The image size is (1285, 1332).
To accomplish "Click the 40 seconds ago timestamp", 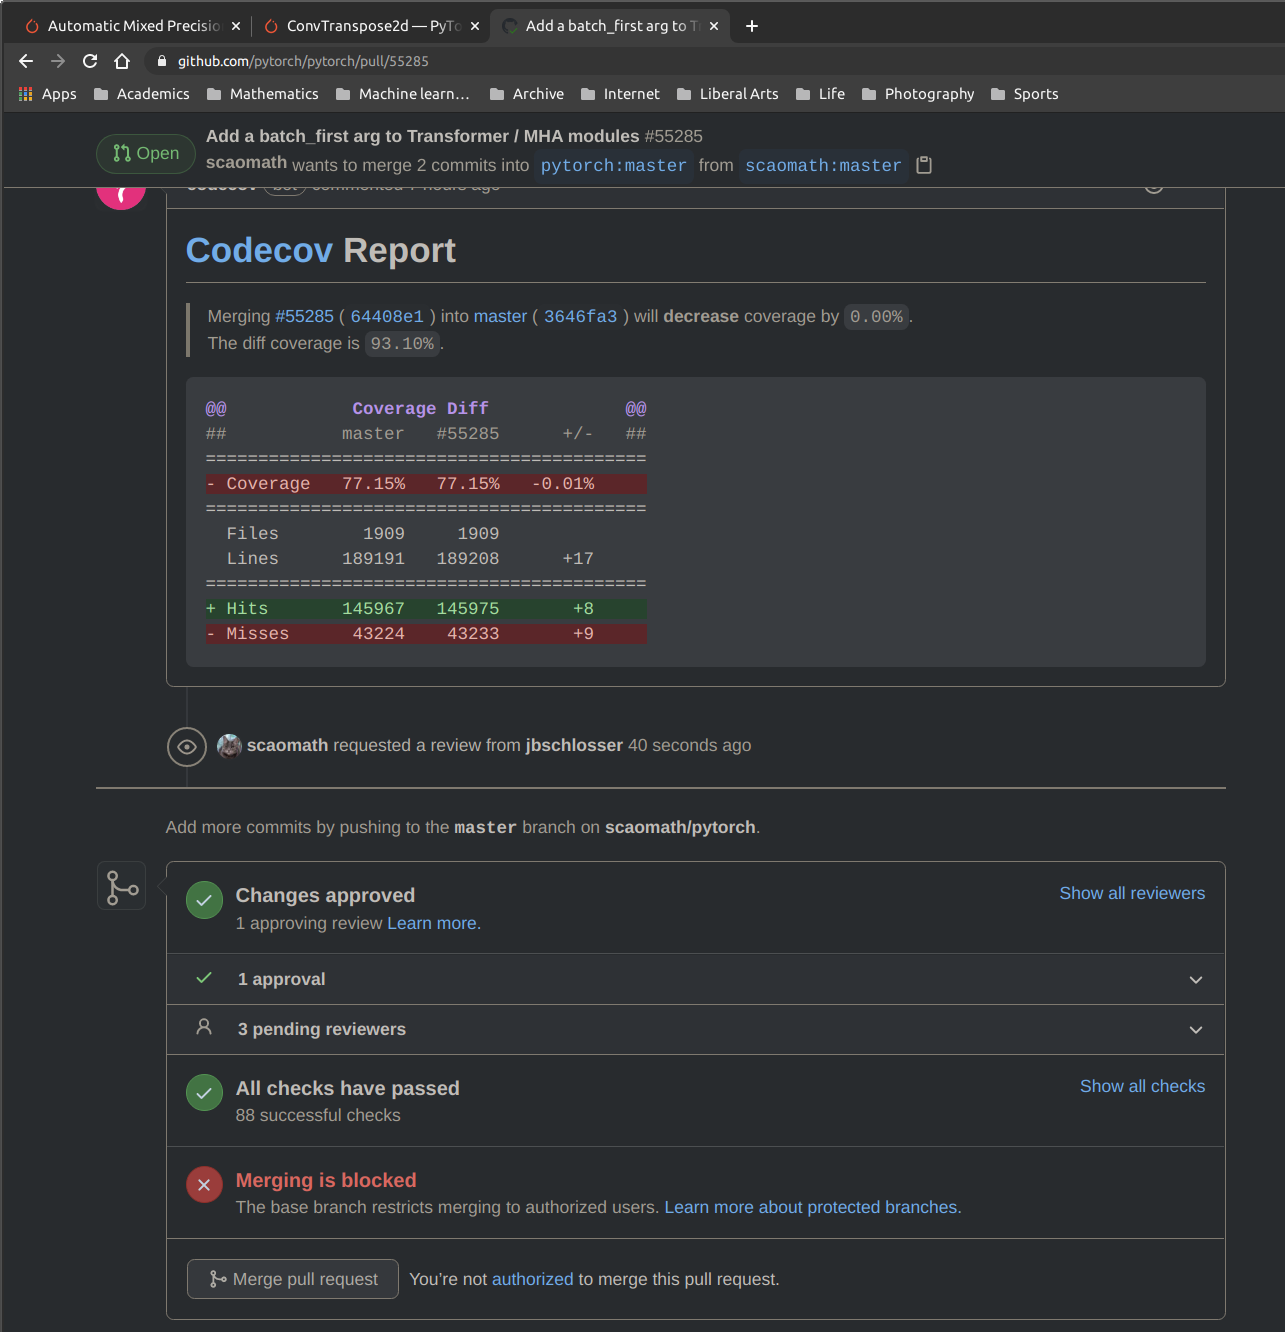I will click(x=689, y=745).
